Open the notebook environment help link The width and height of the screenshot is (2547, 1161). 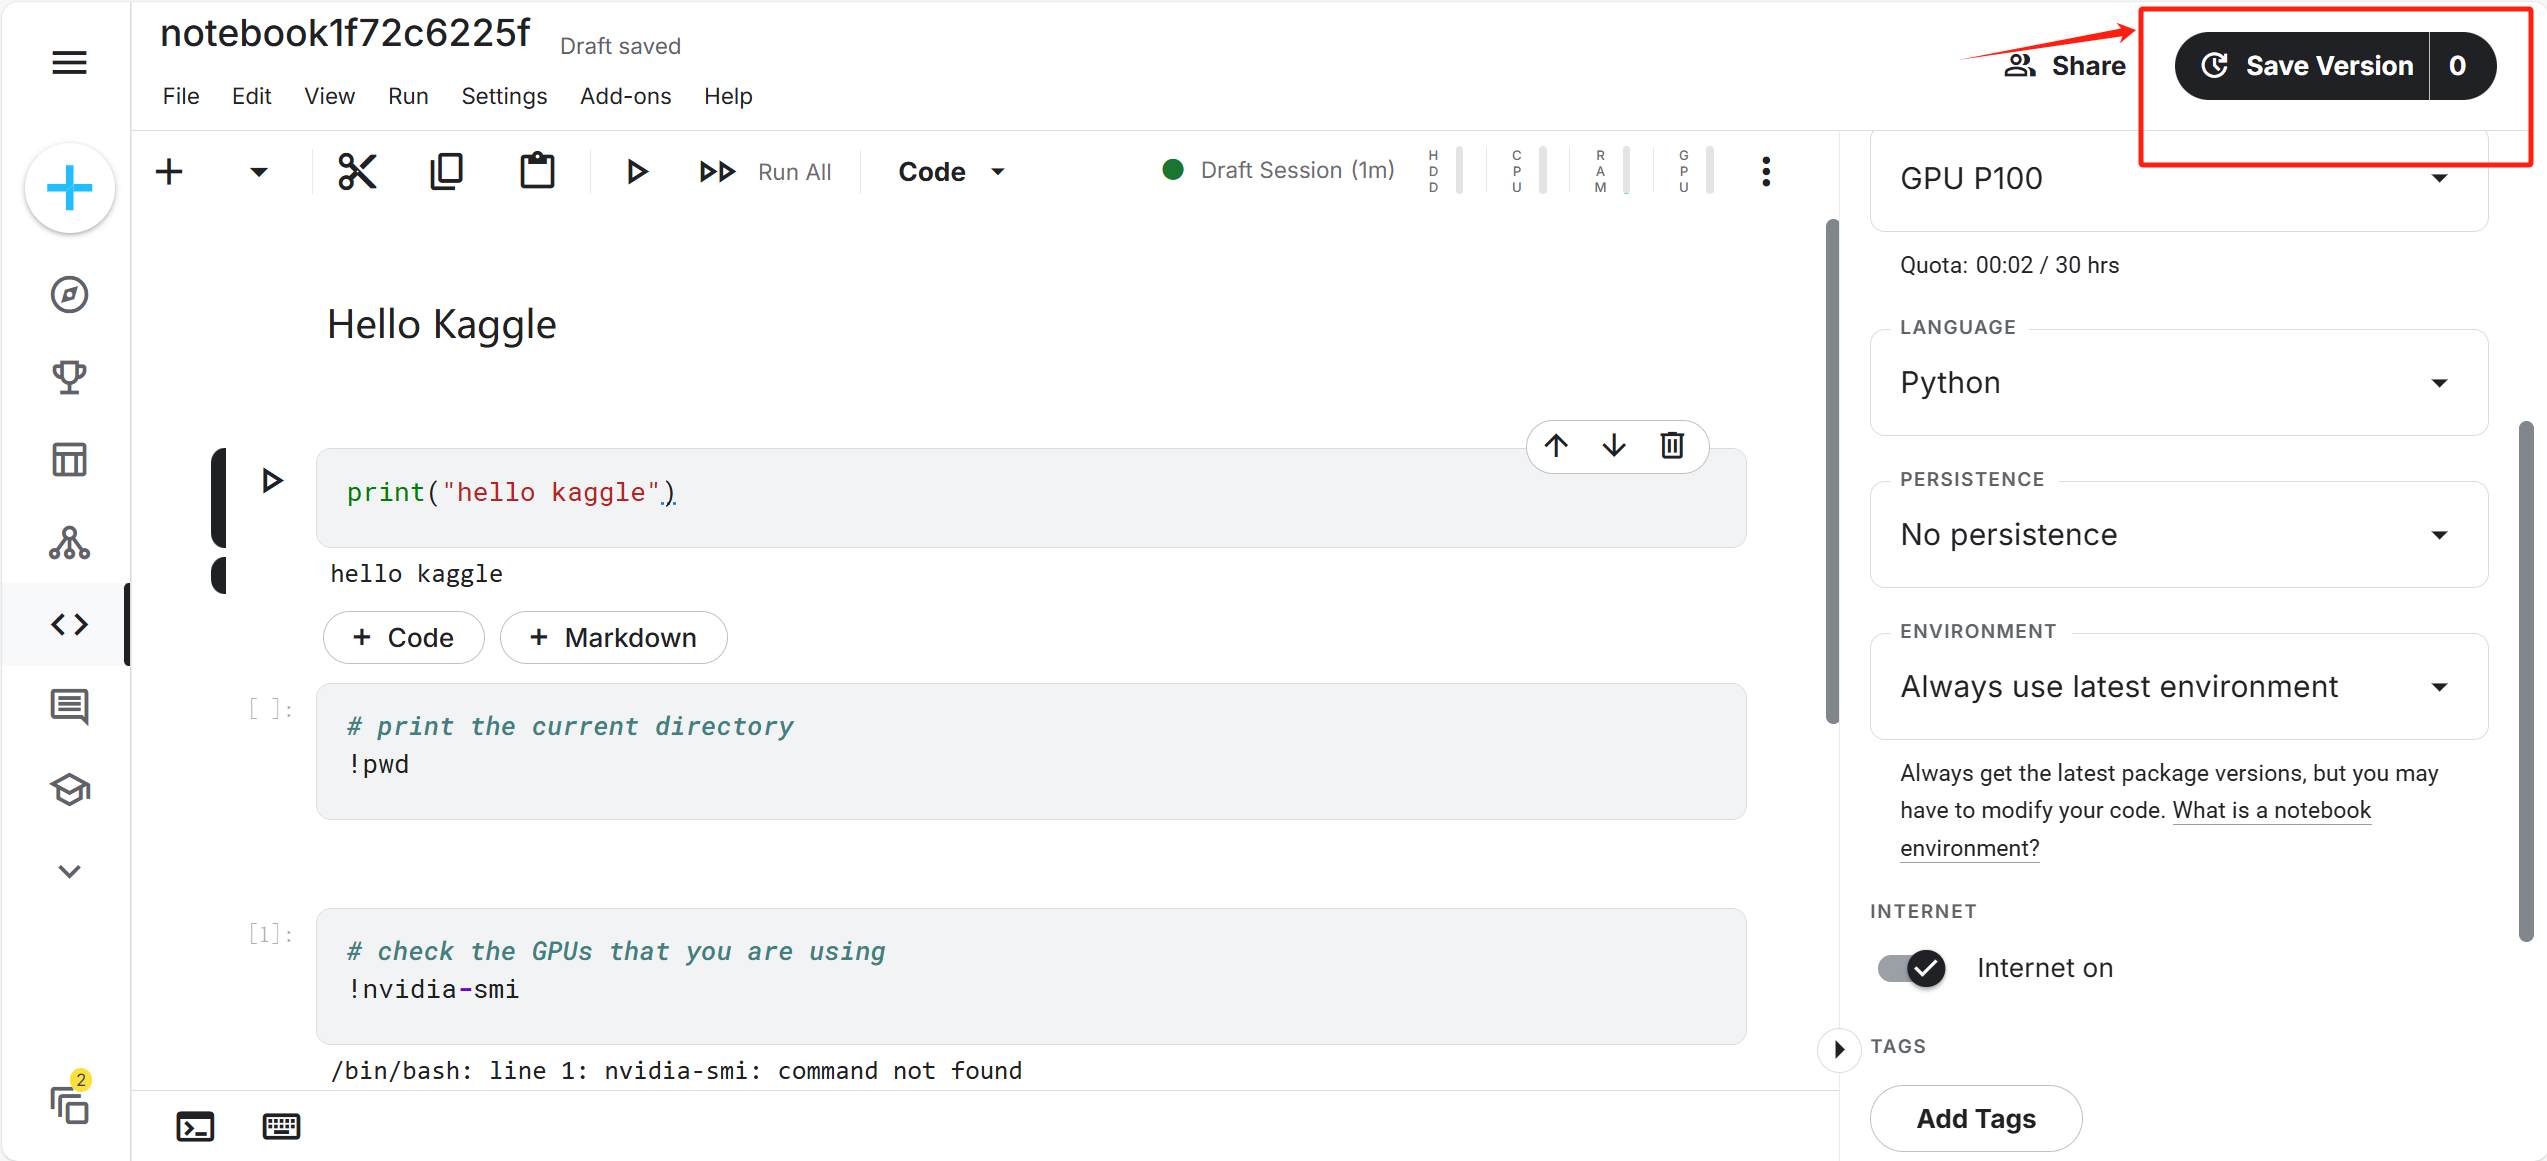pos(2270,811)
